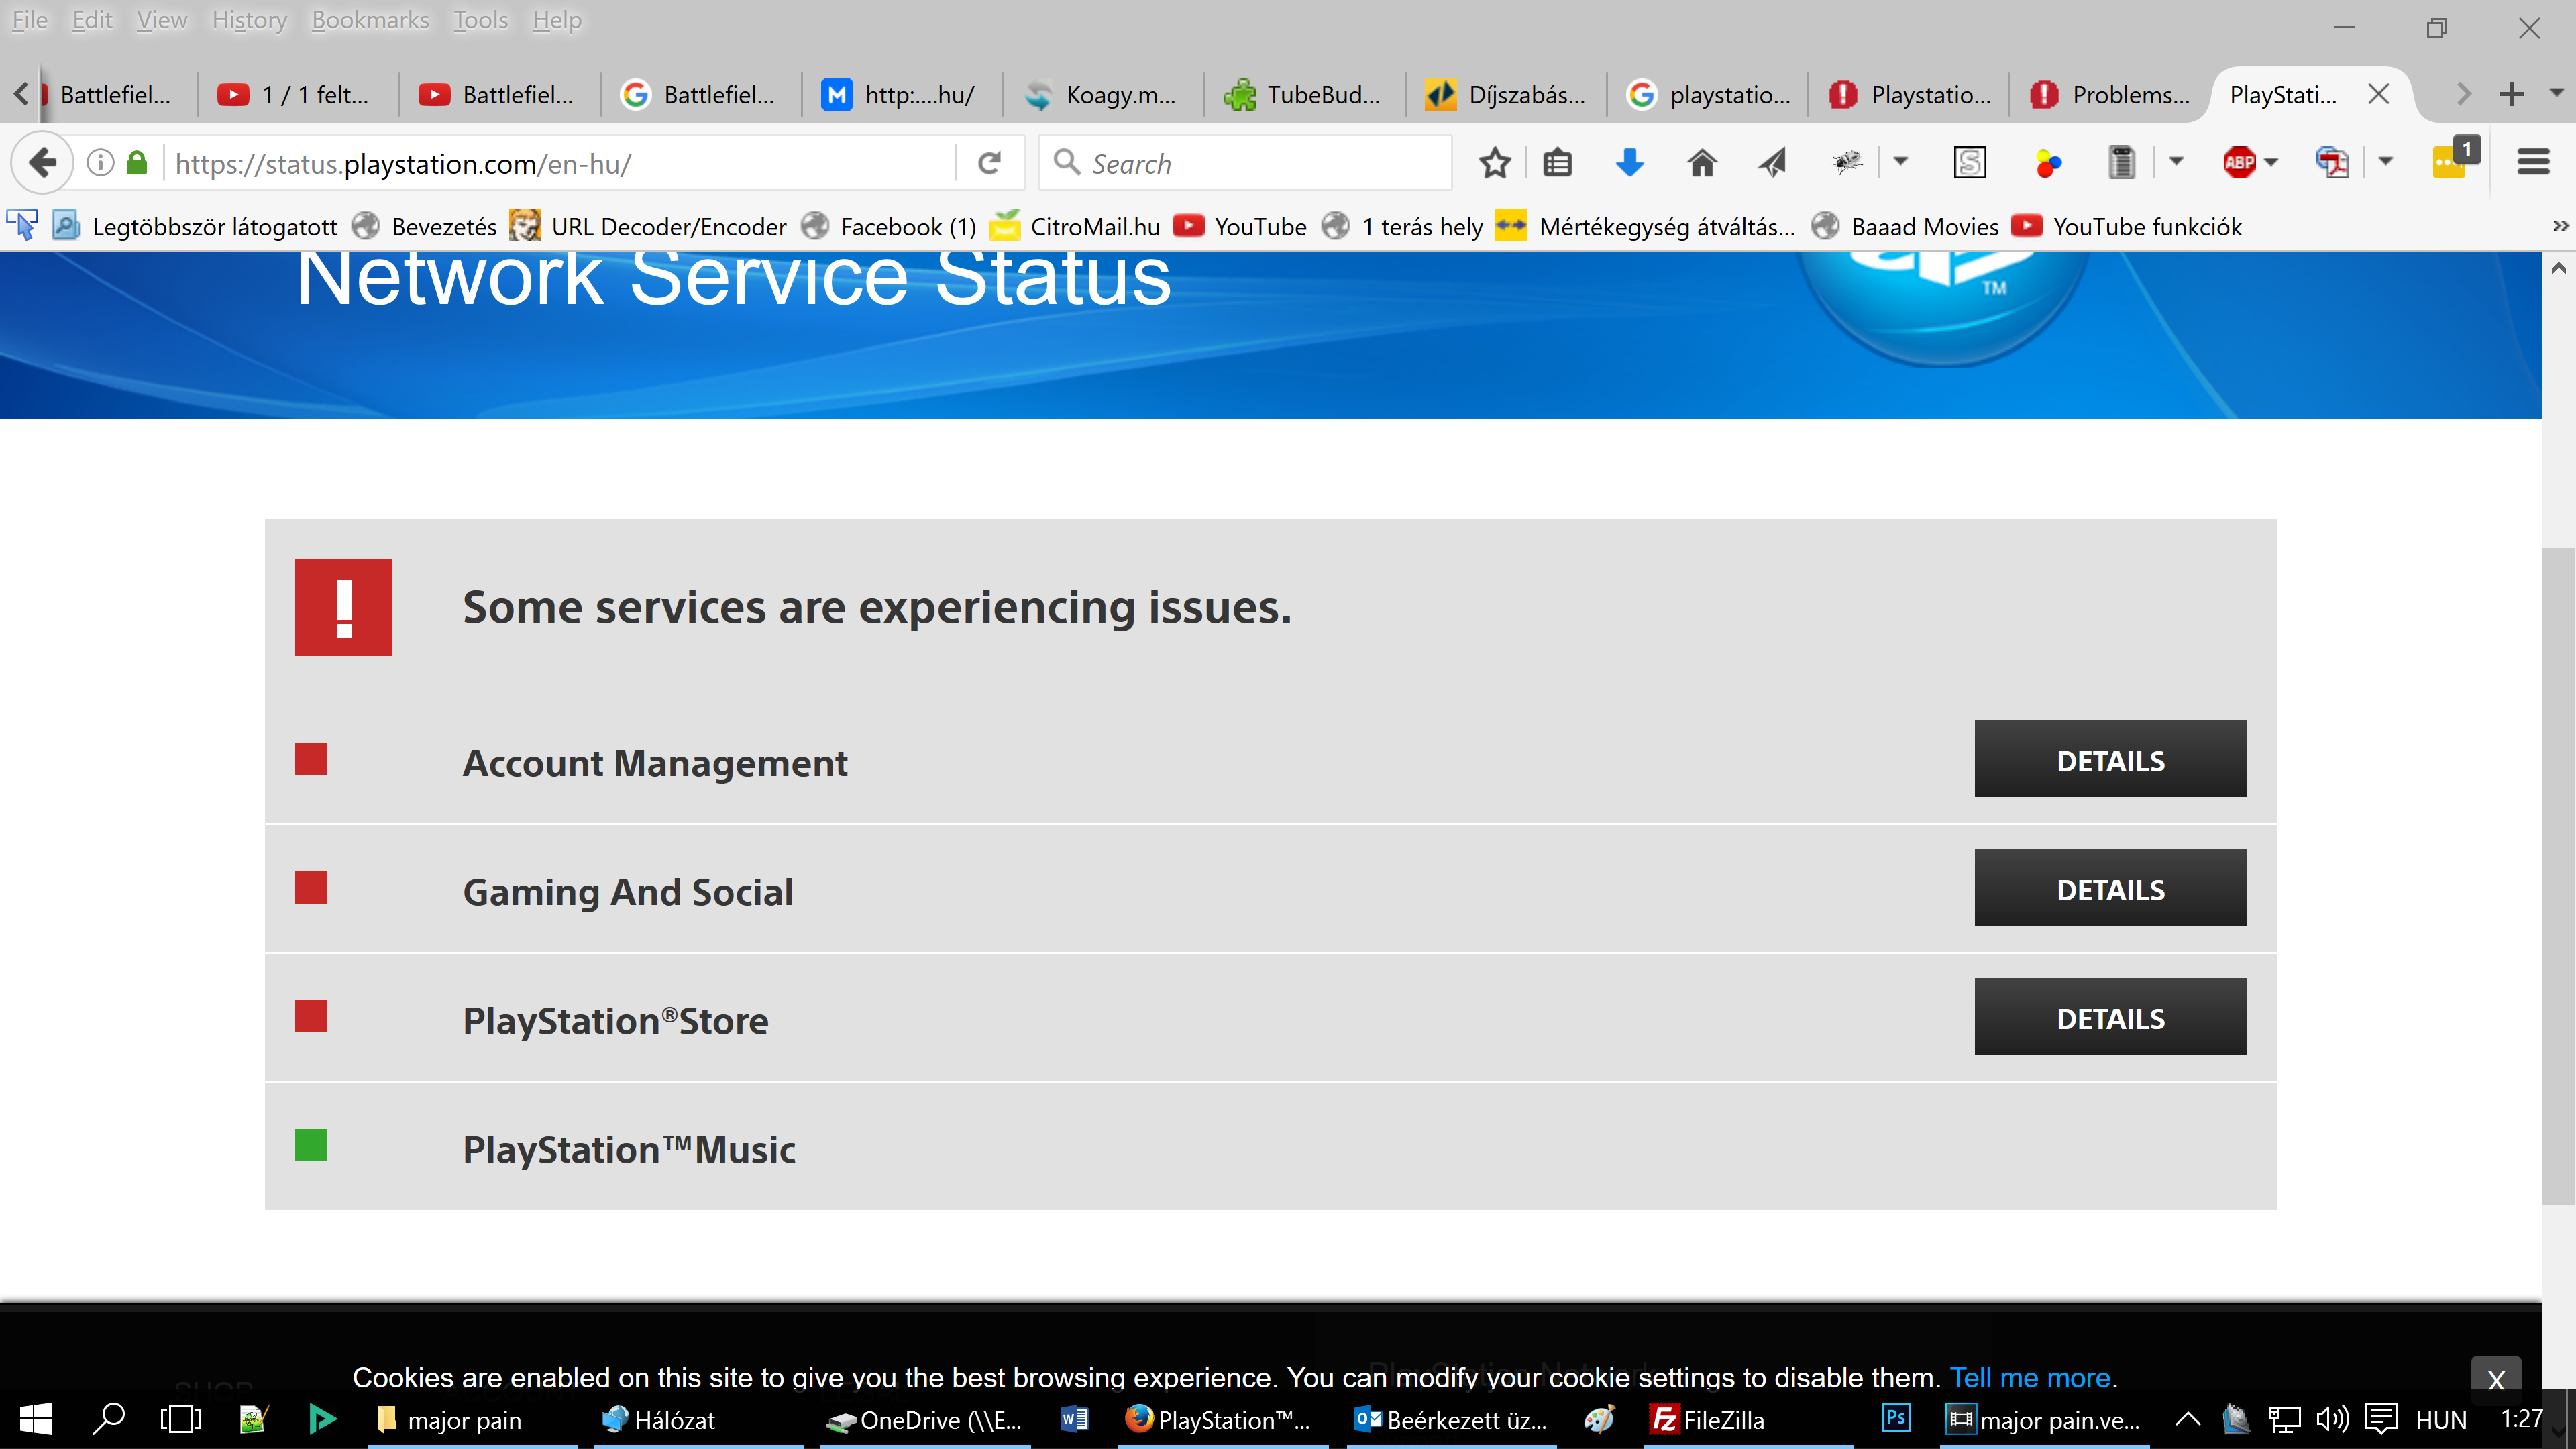Click the Search input box
2576x1449 pixels.
(x=1246, y=163)
